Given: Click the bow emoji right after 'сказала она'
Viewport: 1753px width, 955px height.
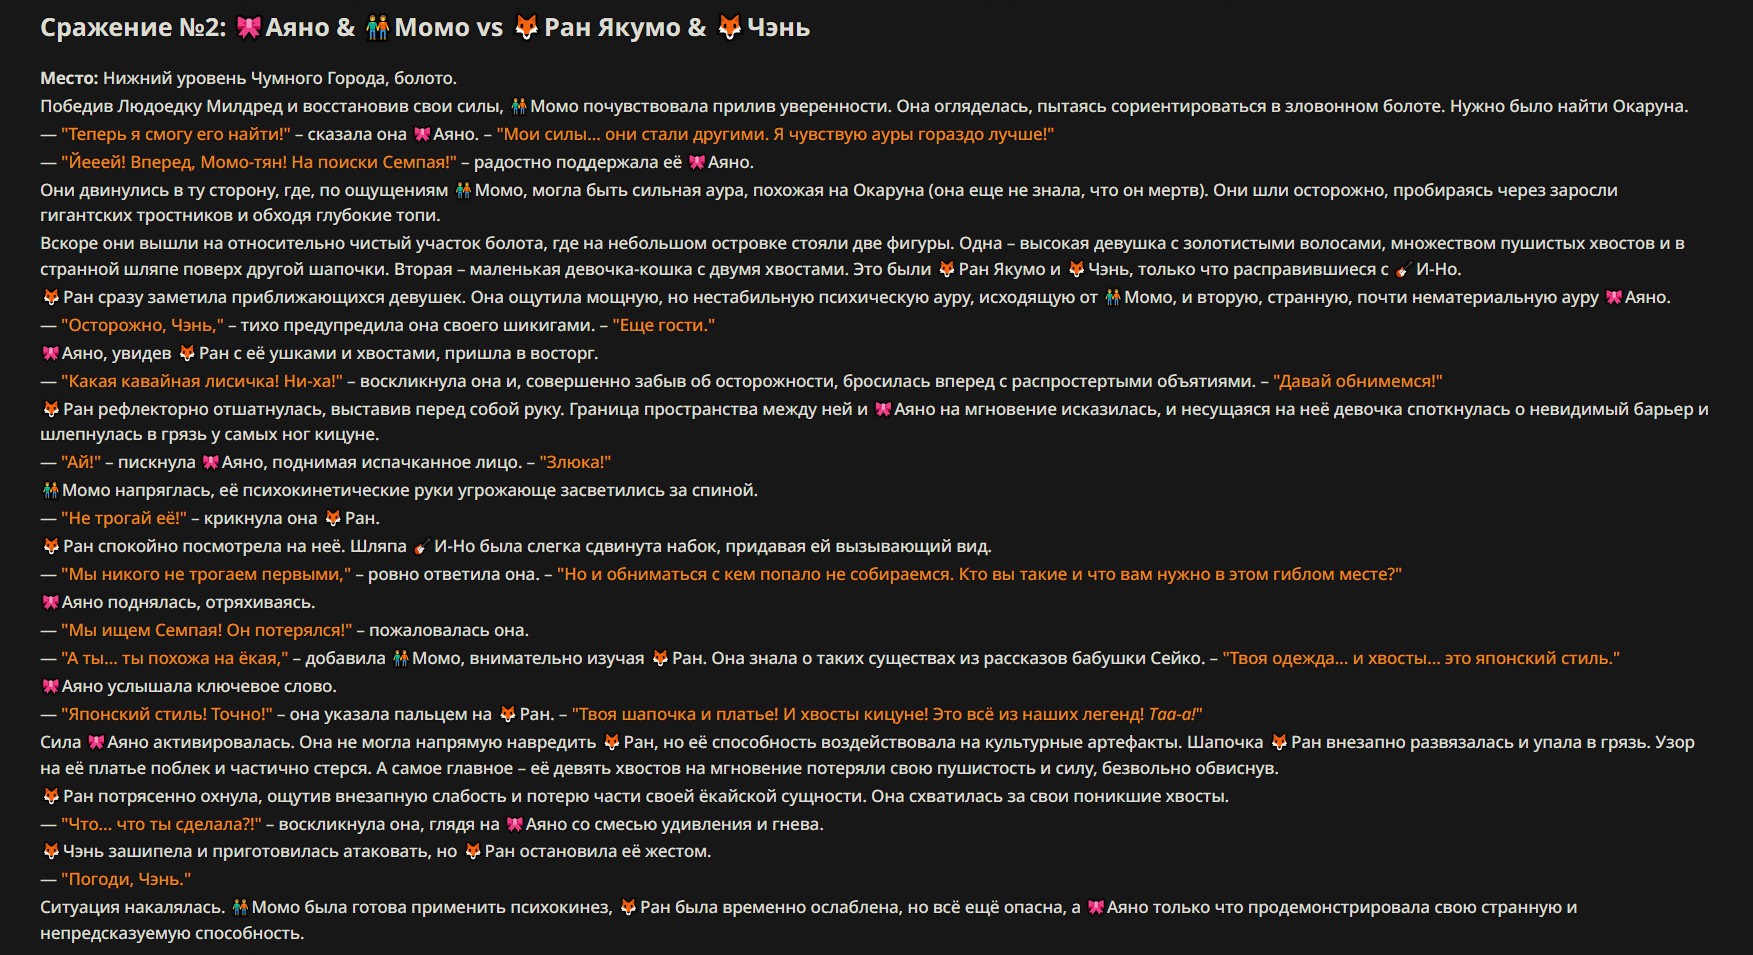Looking at the screenshot, I should point(422,134).
